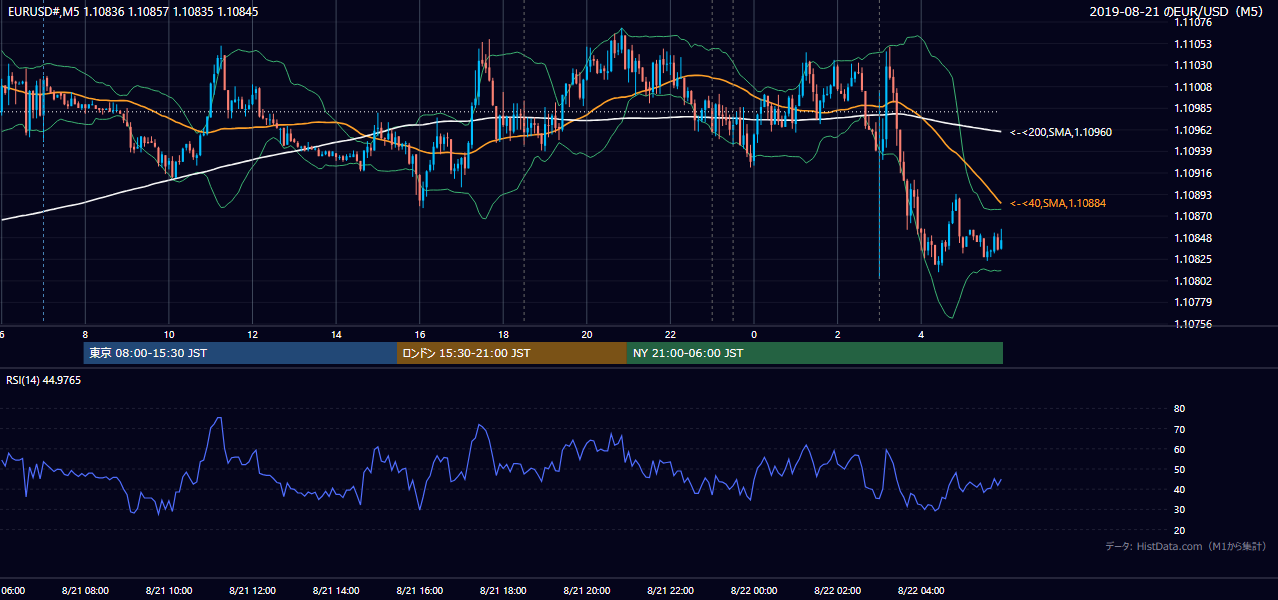The width and height of the screenshot is (1278, 600).
Task: Click price level 1.11076 on the axis
Action: pyautogui.click(x=1193, y=22)
